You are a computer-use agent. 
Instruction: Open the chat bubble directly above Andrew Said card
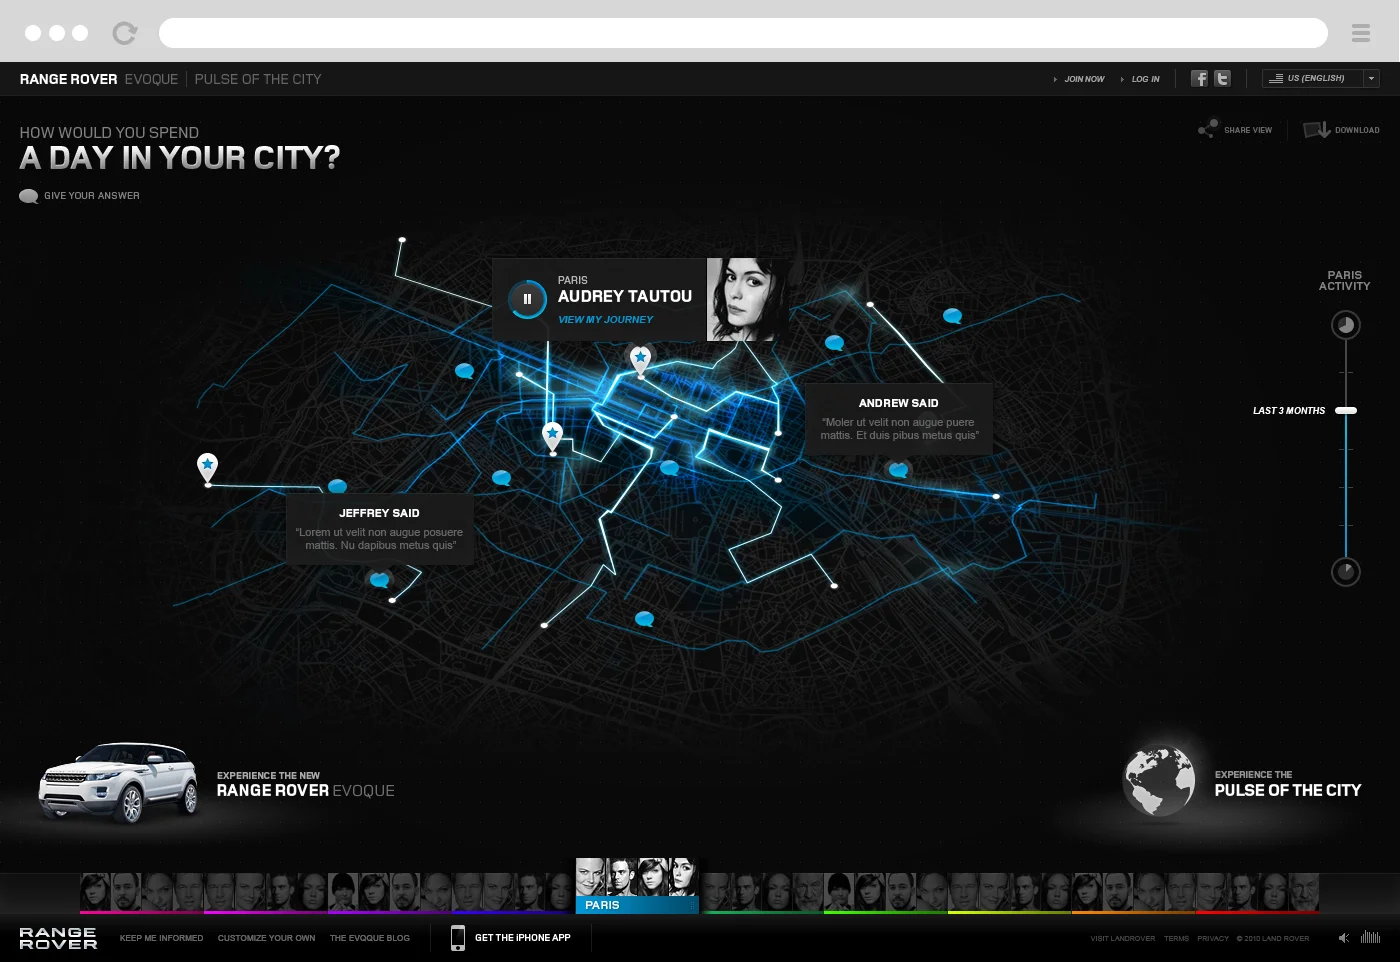pos(834,343)
